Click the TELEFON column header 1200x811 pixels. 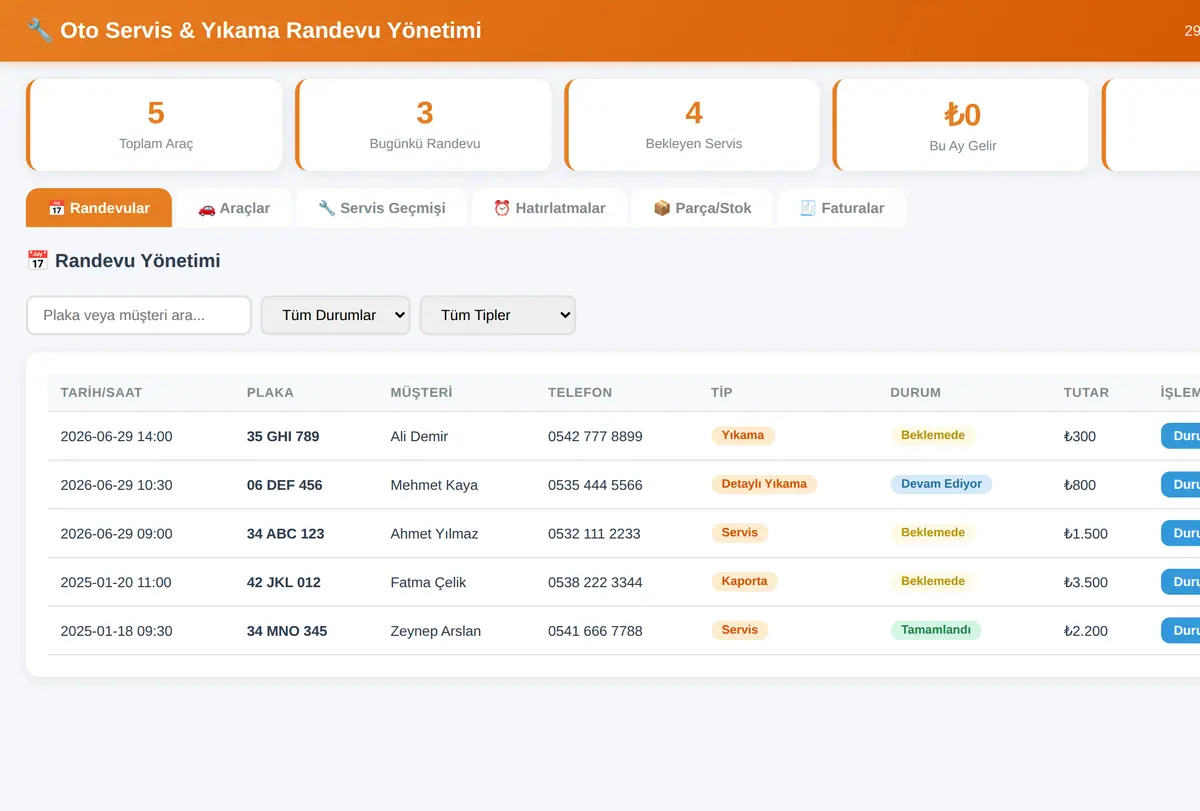tap(580, 392)
